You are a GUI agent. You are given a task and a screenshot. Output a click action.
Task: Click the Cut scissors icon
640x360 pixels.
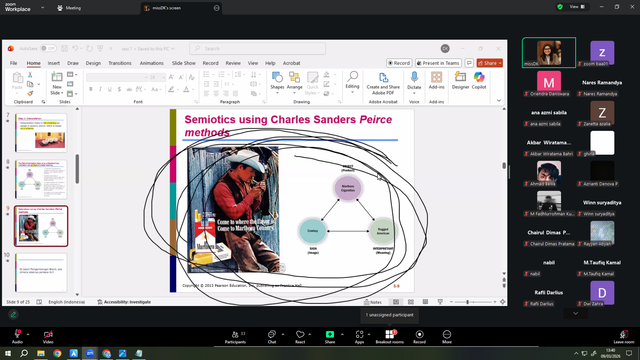[x=30, y=75]
